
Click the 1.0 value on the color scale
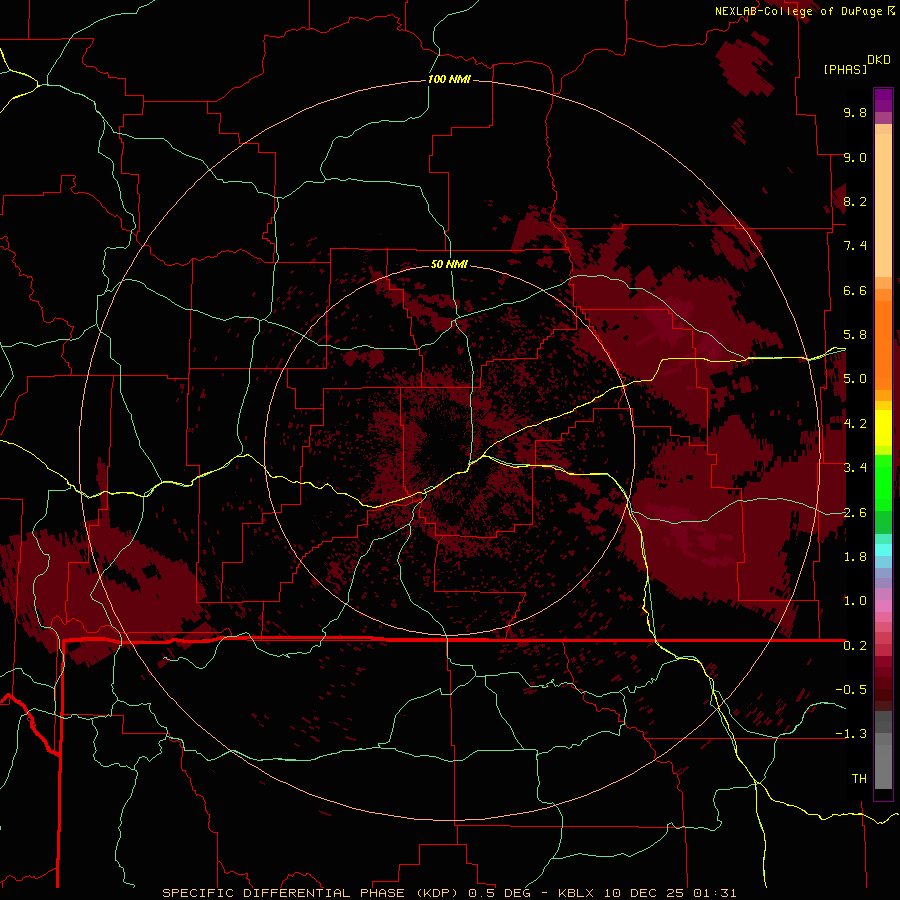pos(855,601)
